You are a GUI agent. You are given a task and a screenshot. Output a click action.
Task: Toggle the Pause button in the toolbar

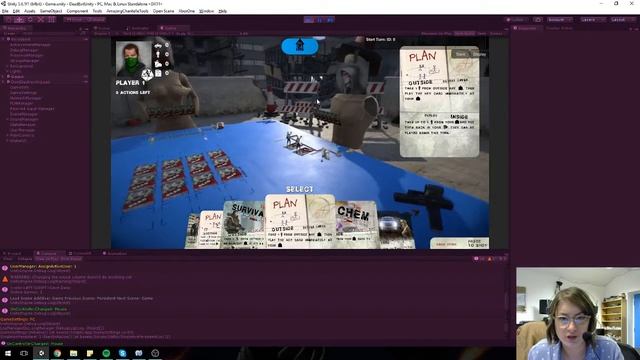click(x=320, y=19)
